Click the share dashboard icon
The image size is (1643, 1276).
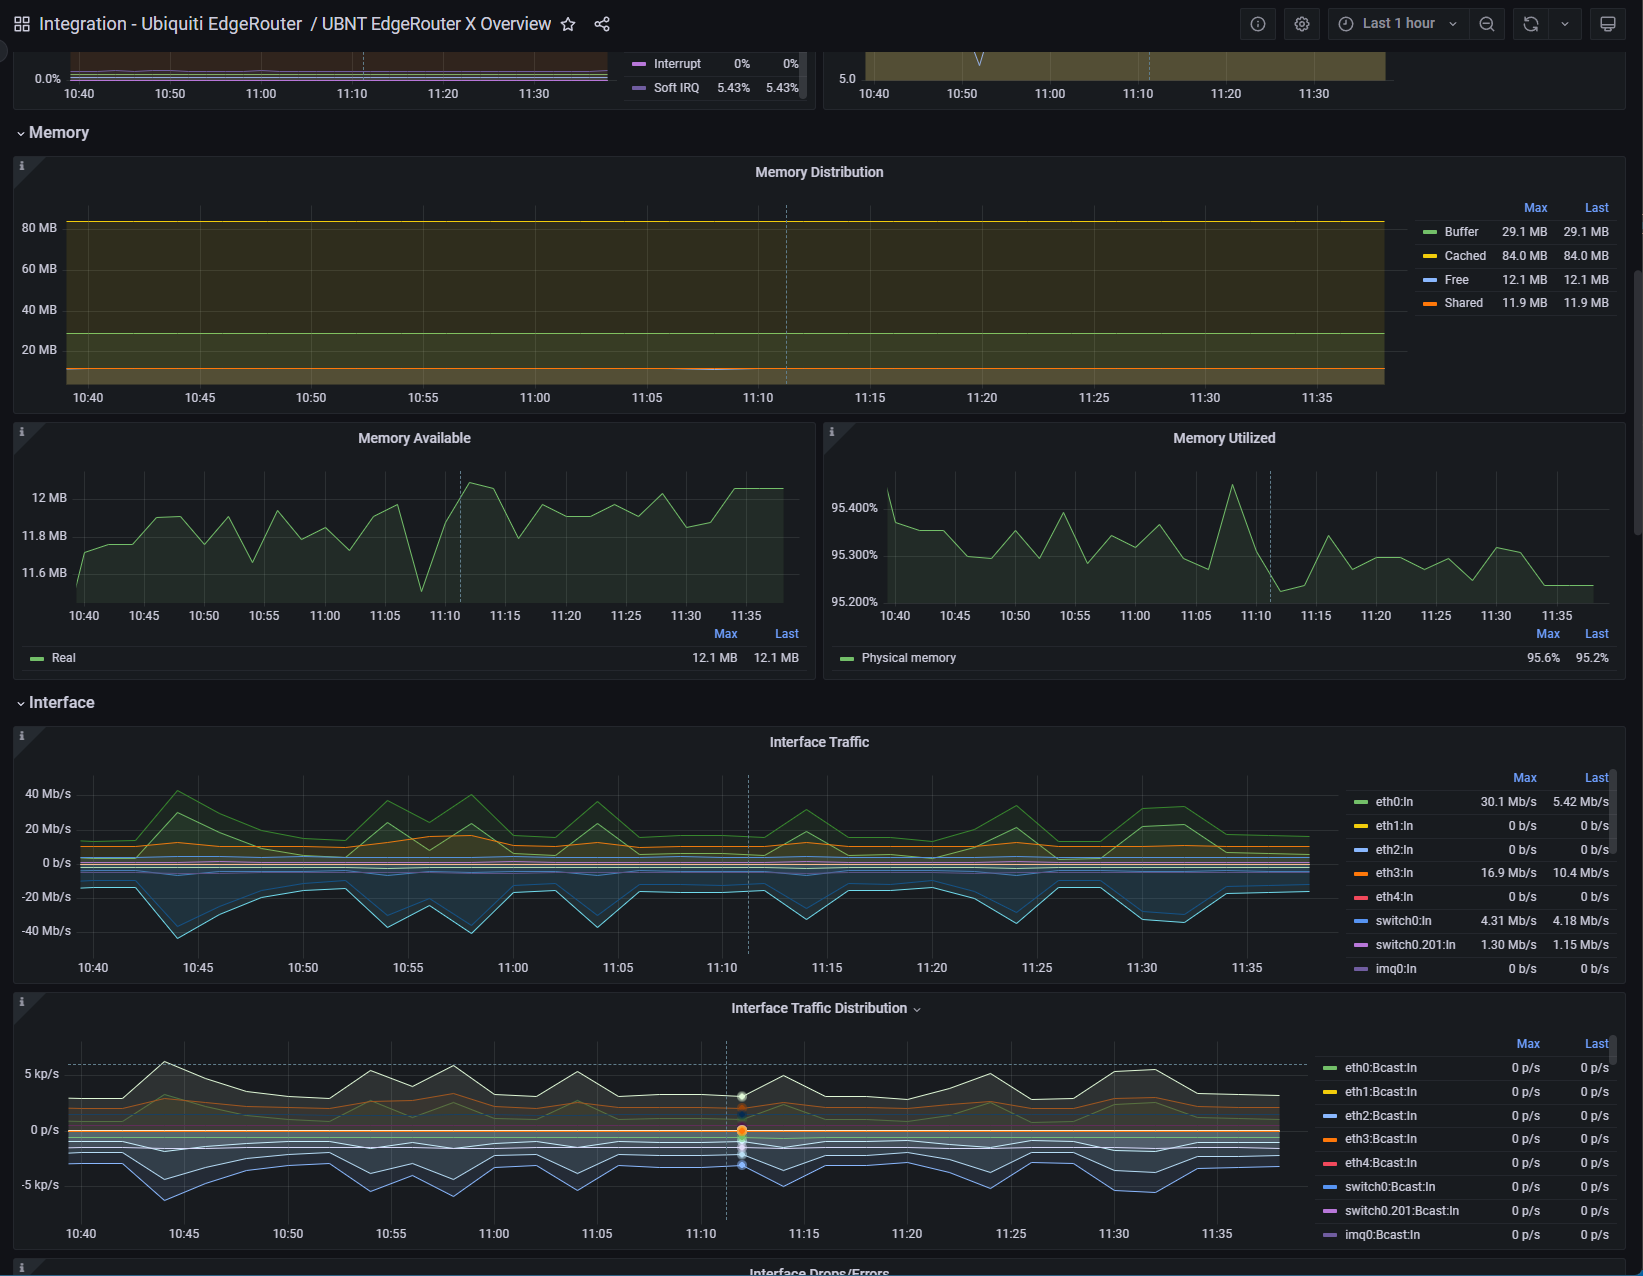click(x=602, y=24)
